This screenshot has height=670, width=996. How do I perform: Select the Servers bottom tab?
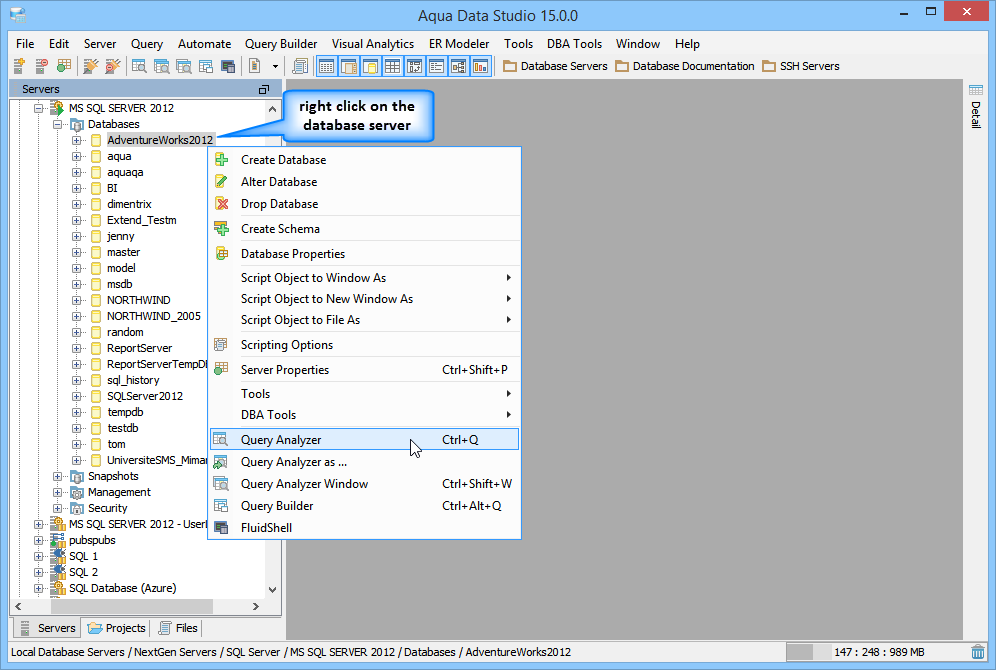(x=47, y=627)
